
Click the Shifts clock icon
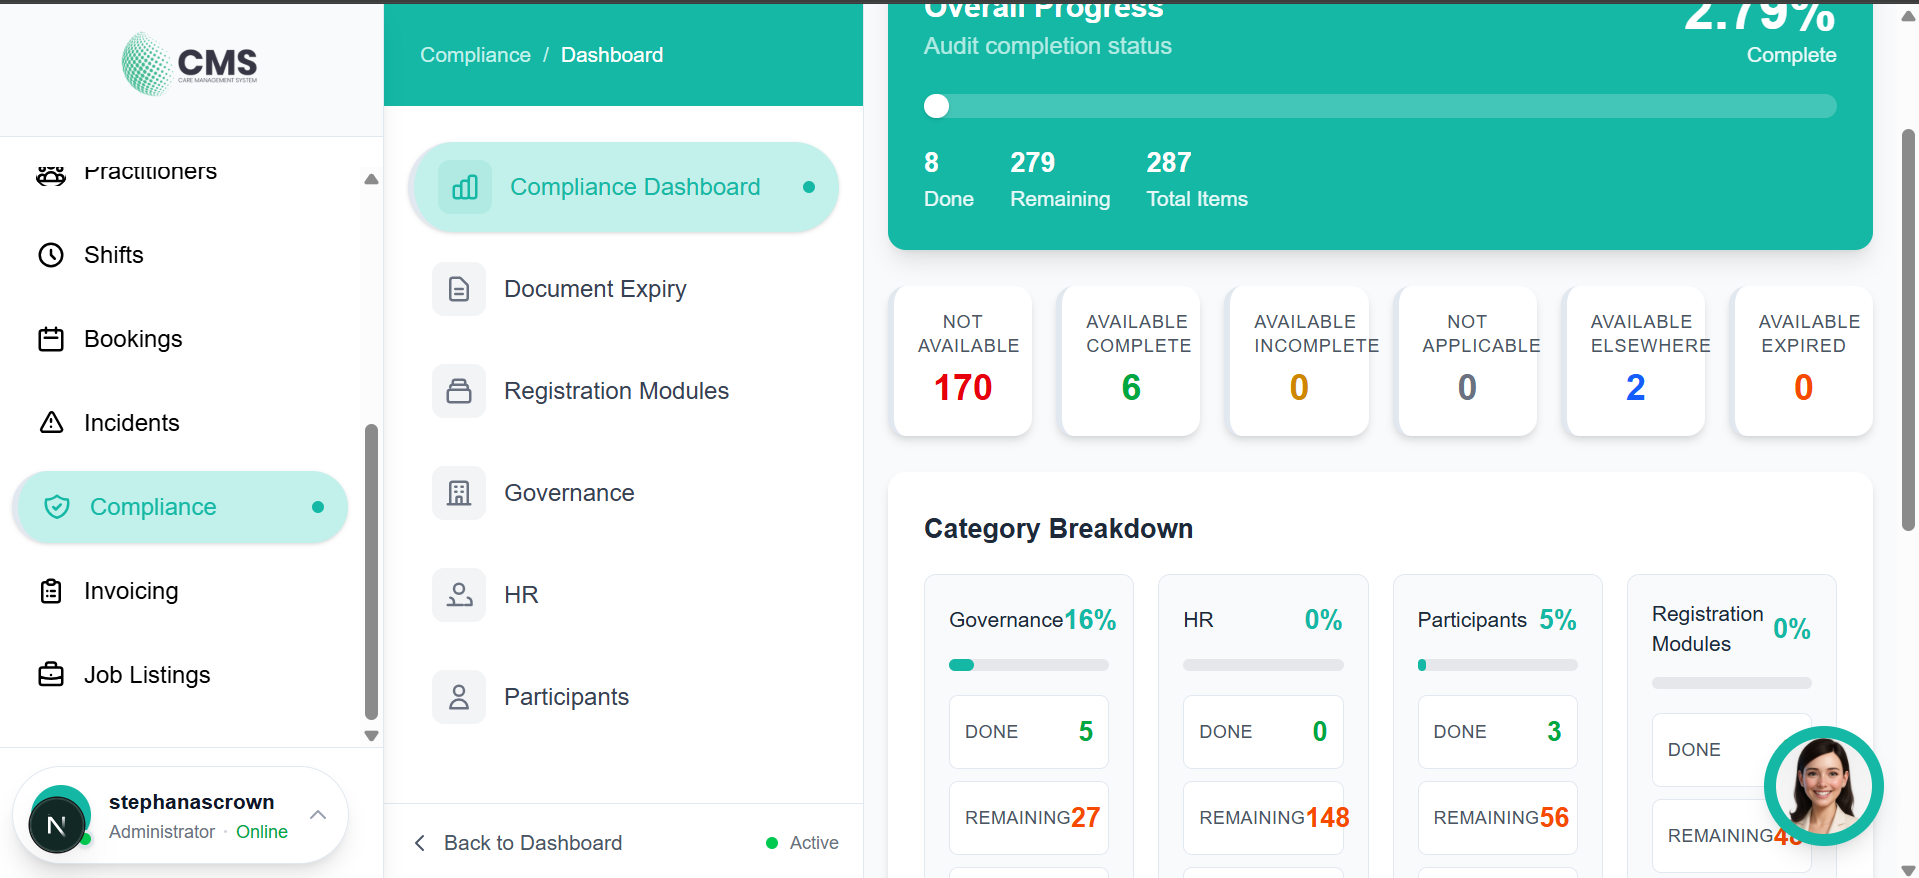[51, 255]
